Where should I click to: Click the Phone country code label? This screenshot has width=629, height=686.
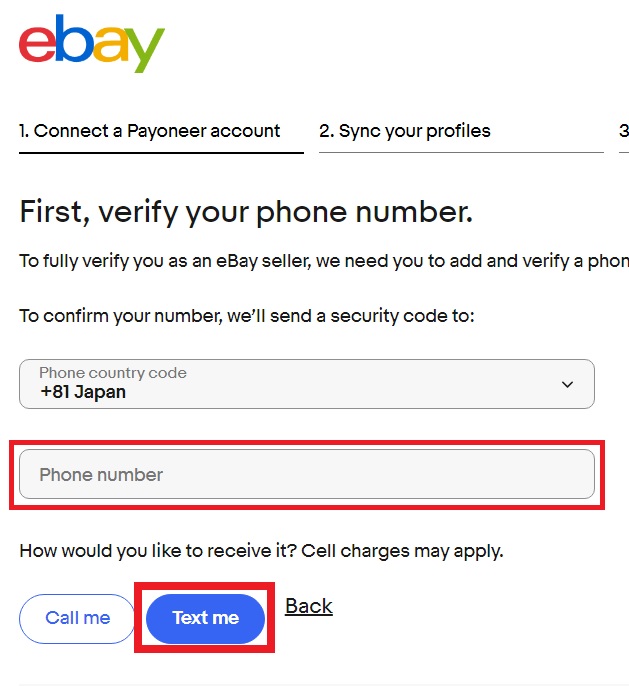pos(113,372)
